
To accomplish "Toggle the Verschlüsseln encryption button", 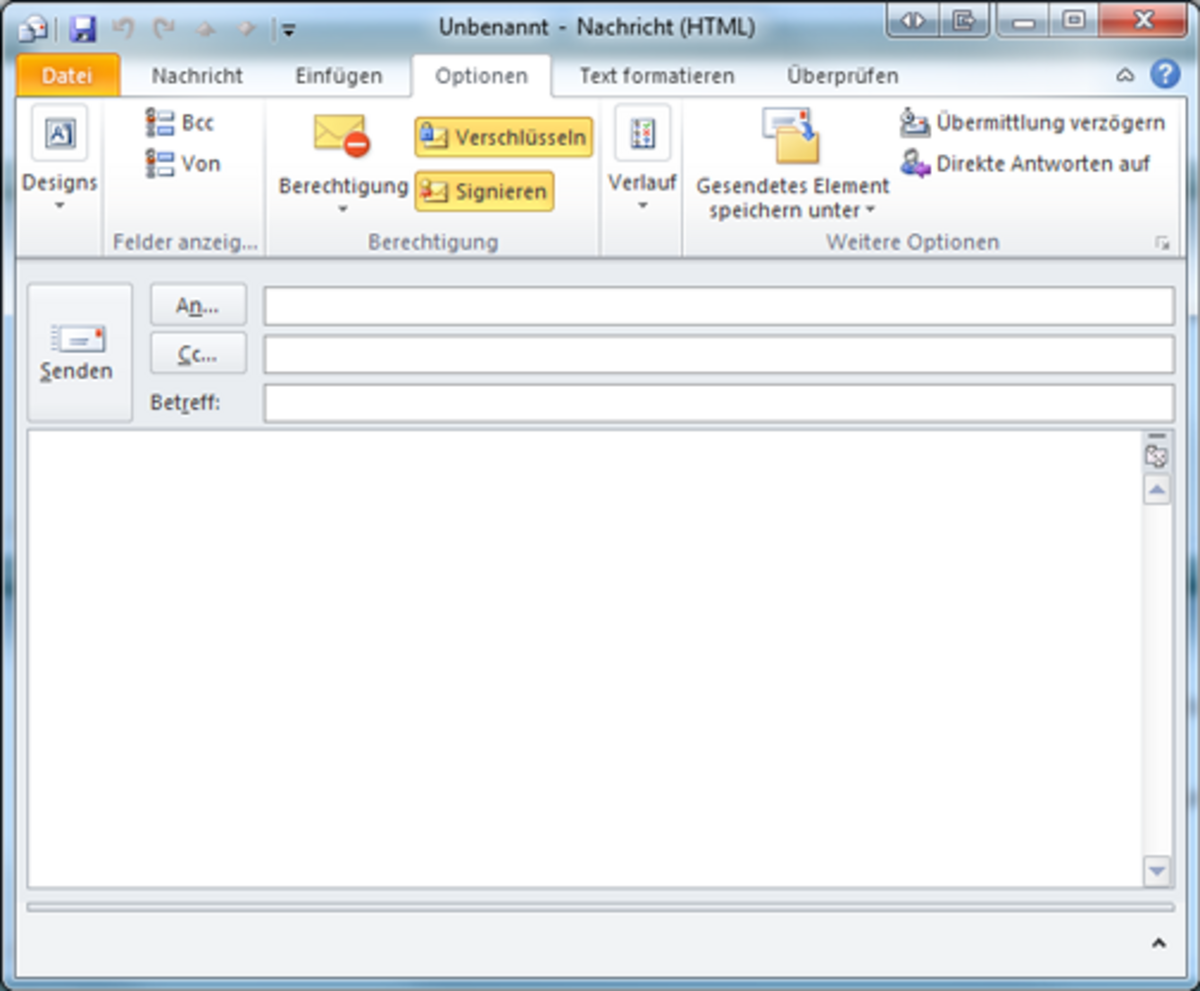I will (504, 137).
